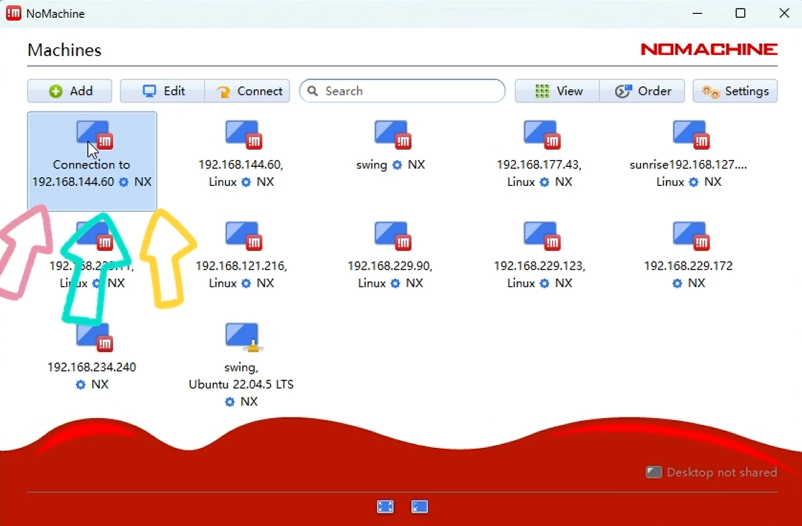Select the 'sunrise192.168.127' machine icon
Viewport: 802px width, 526px height.
pos(692,135)
